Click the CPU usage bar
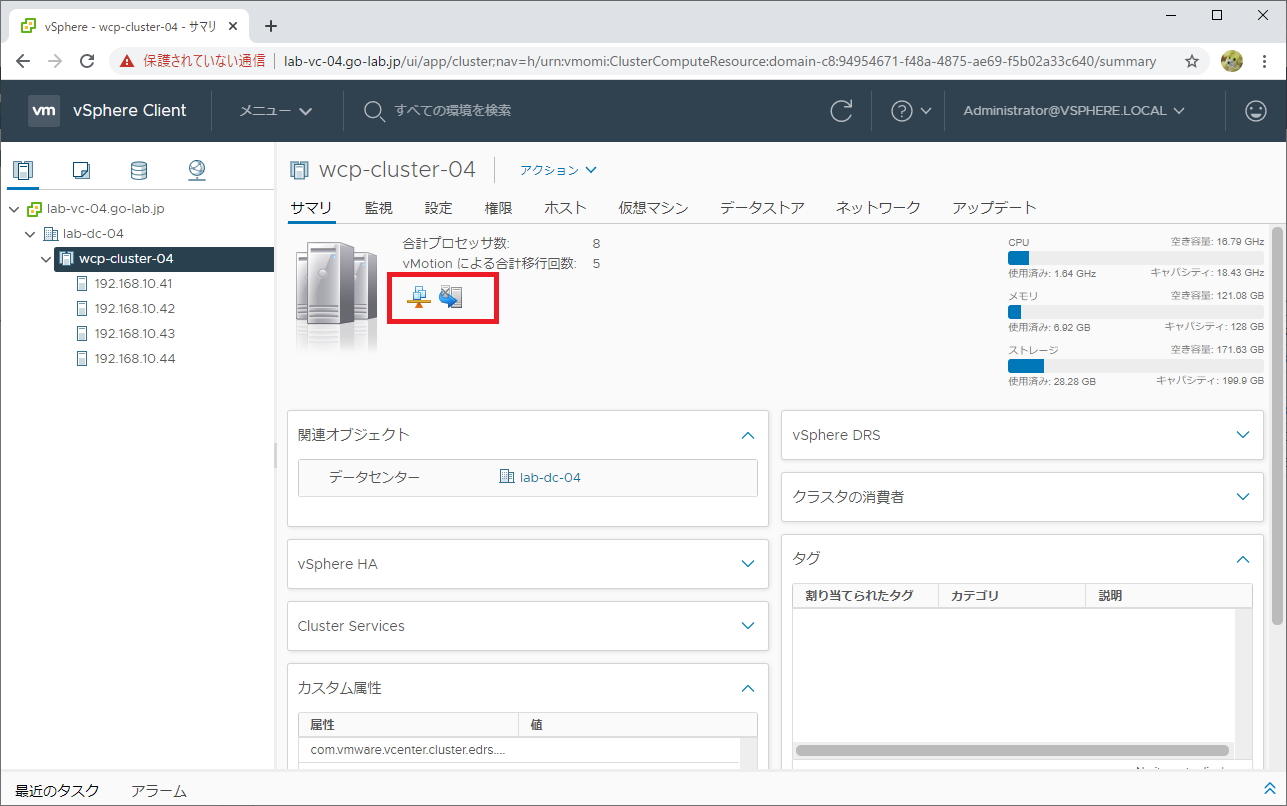1287x806 pixels. [1135, 258]
